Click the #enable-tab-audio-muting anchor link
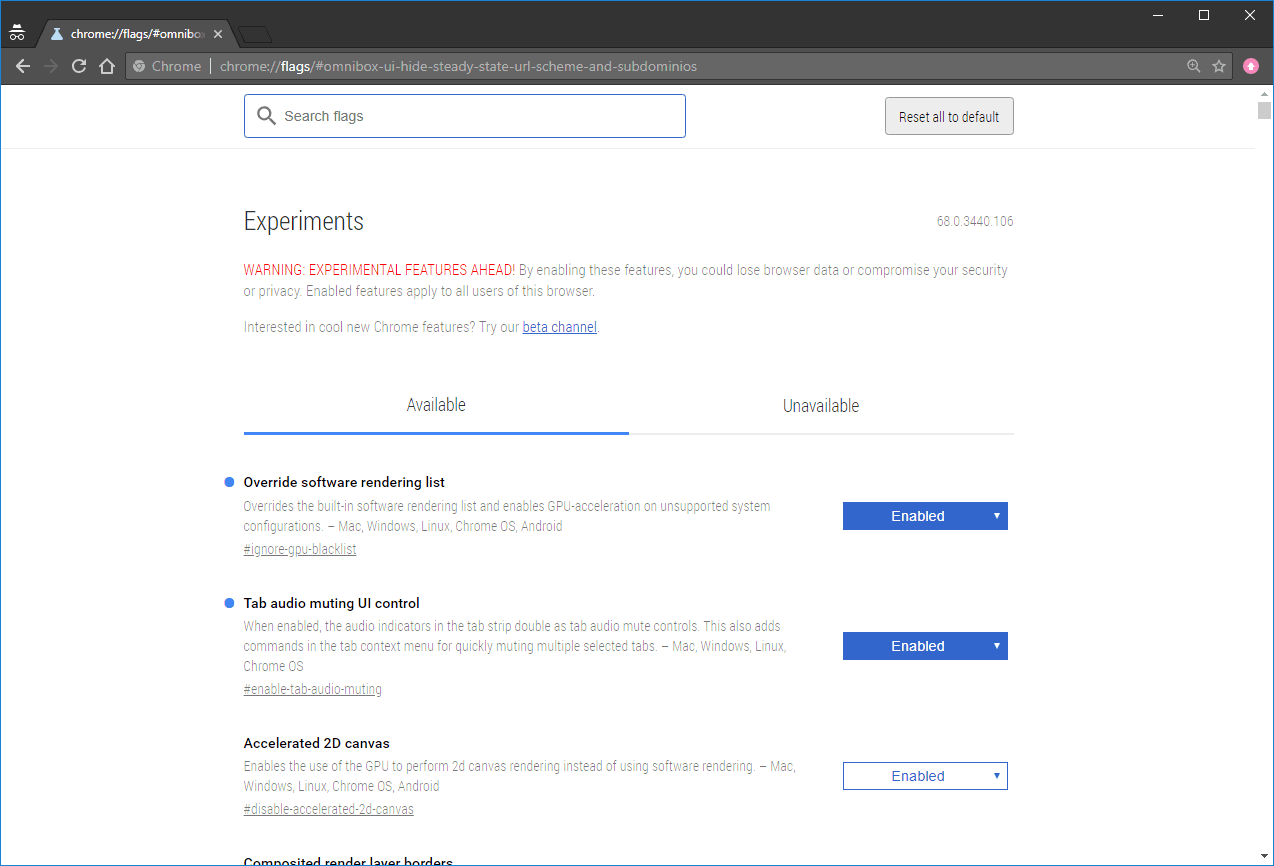Viewport: 1274px width, 866px height. (x=312, y=689)
